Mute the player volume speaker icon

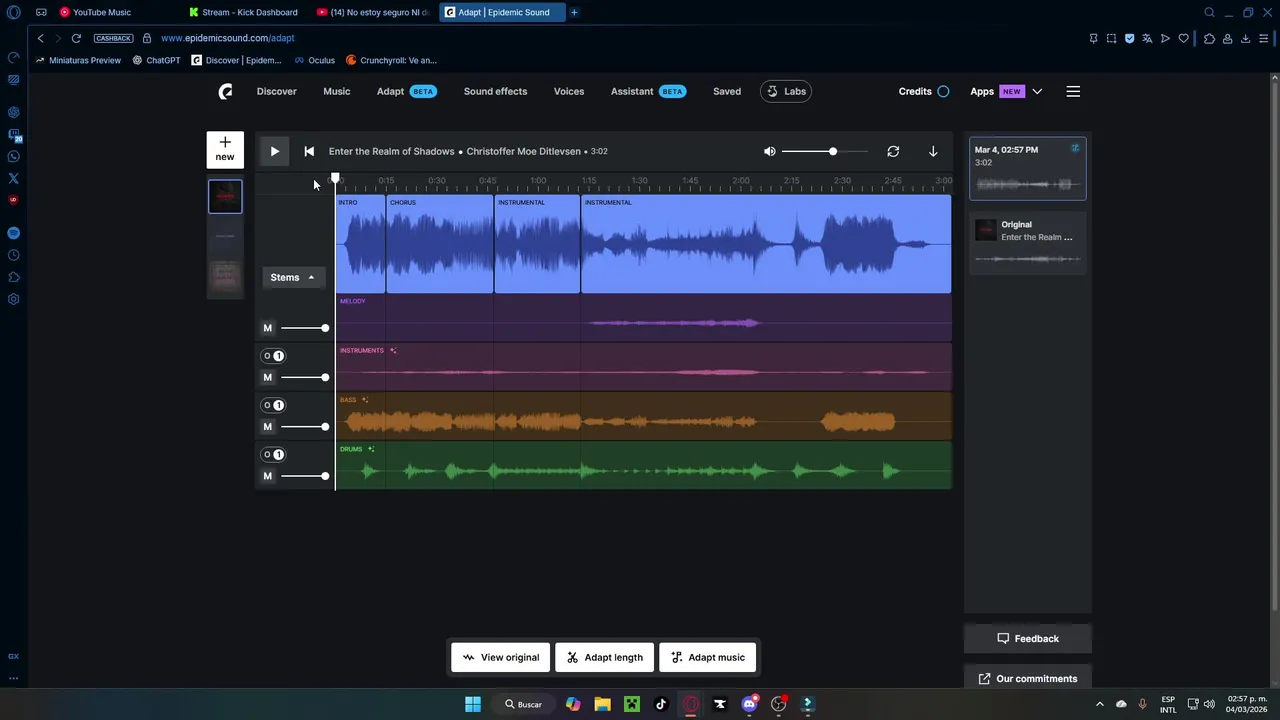pyautogui.click(x=770, y=151)
